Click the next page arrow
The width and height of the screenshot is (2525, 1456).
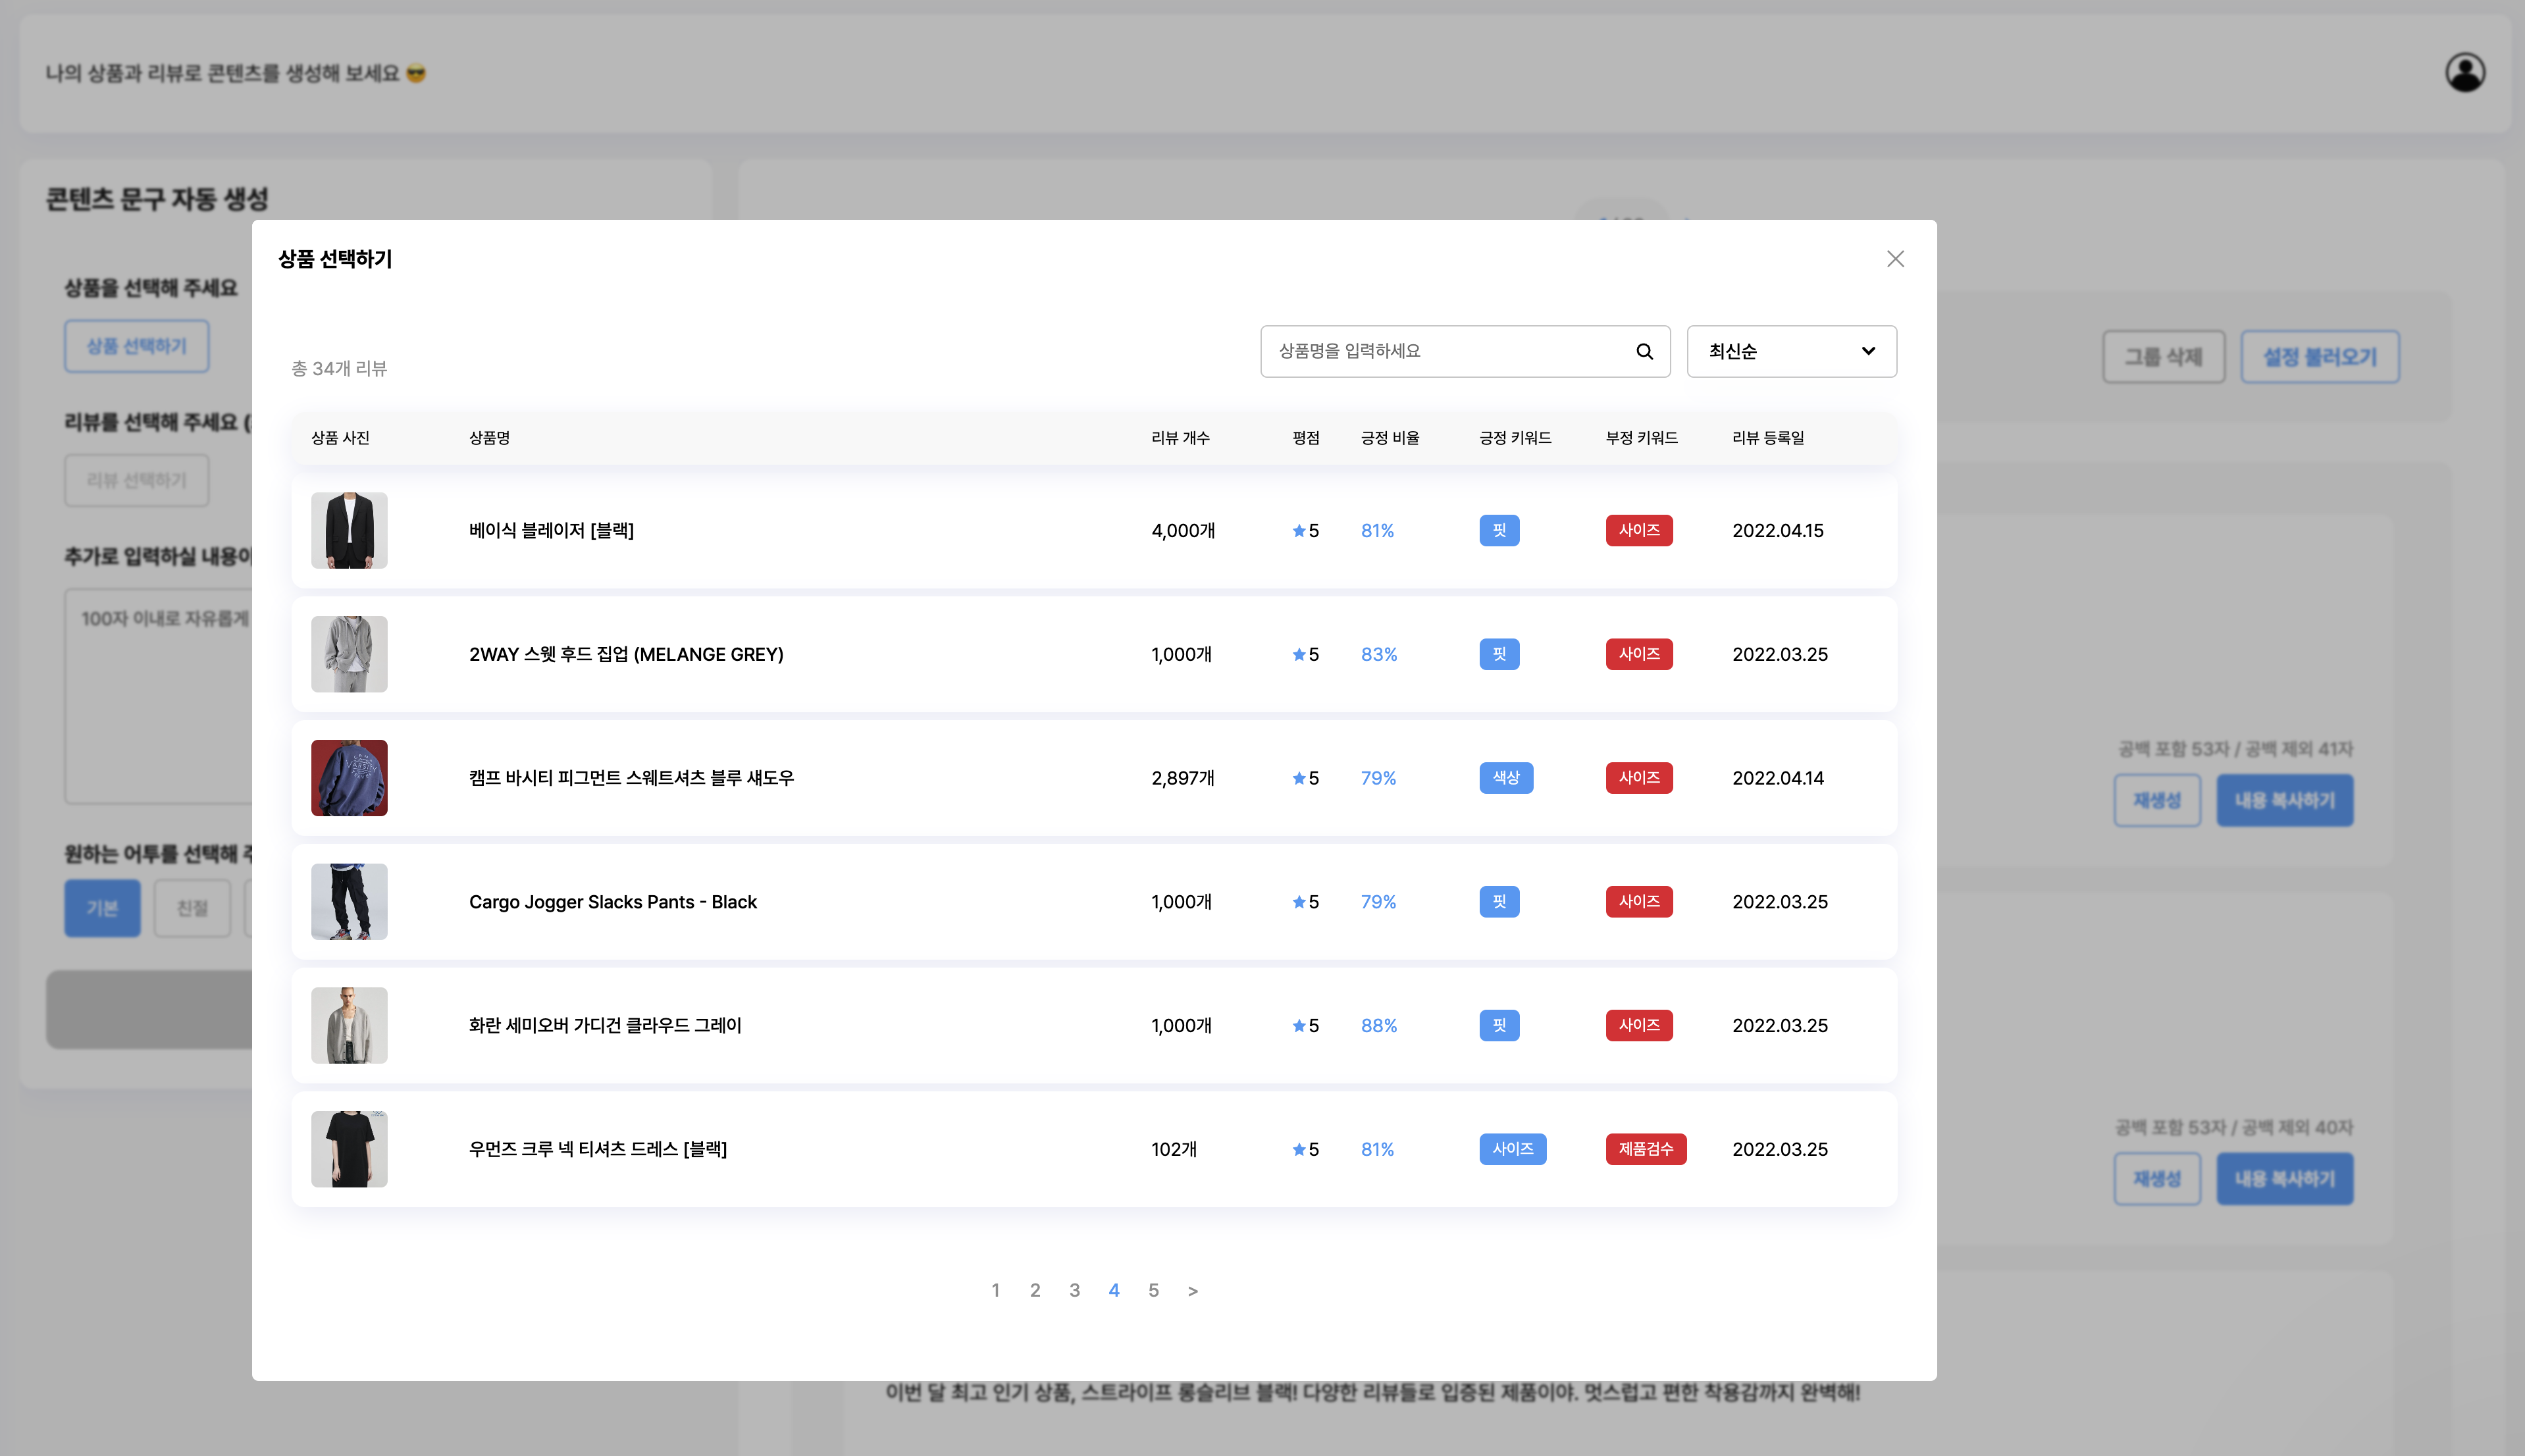[1192, 1291]
